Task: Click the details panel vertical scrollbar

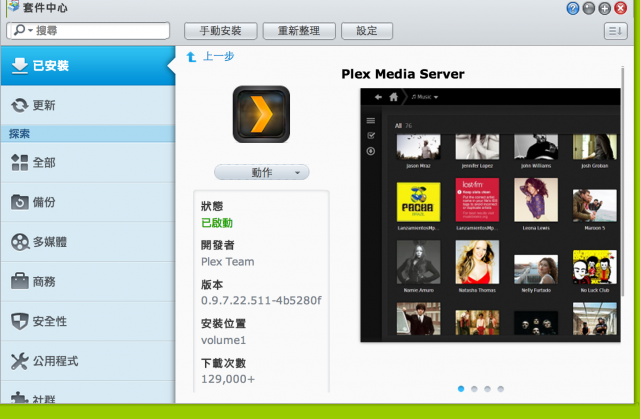Action: [x=622, y=181]
